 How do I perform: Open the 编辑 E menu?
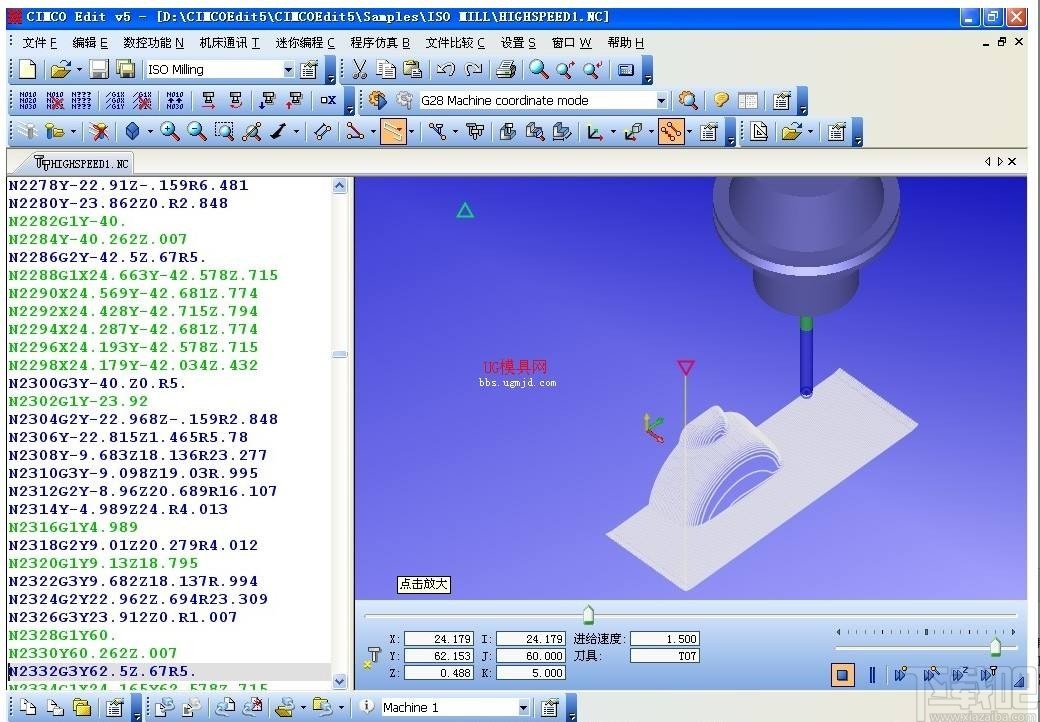[90, 43]
